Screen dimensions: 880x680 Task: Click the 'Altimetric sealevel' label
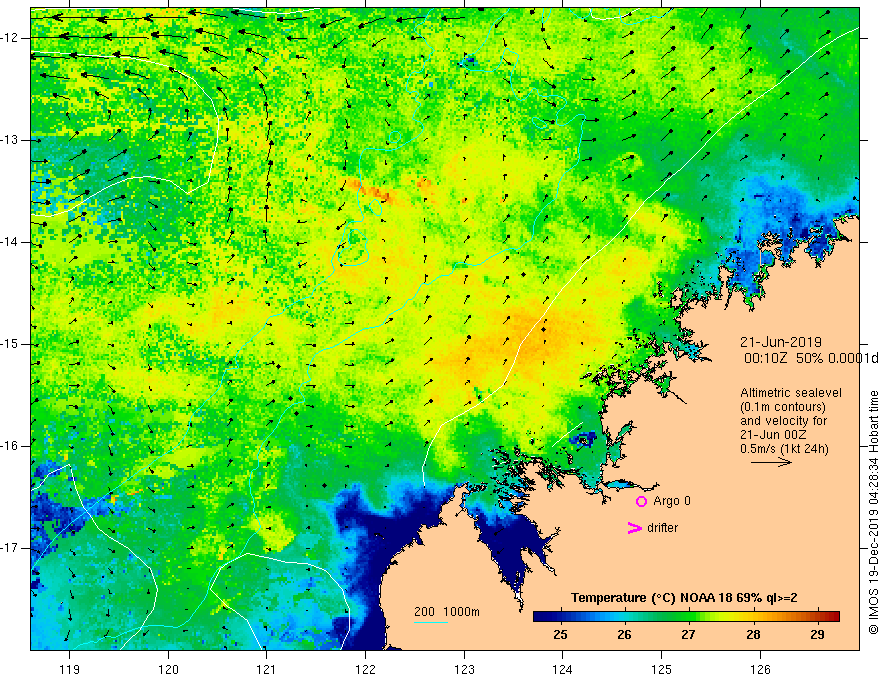(791, 393)
